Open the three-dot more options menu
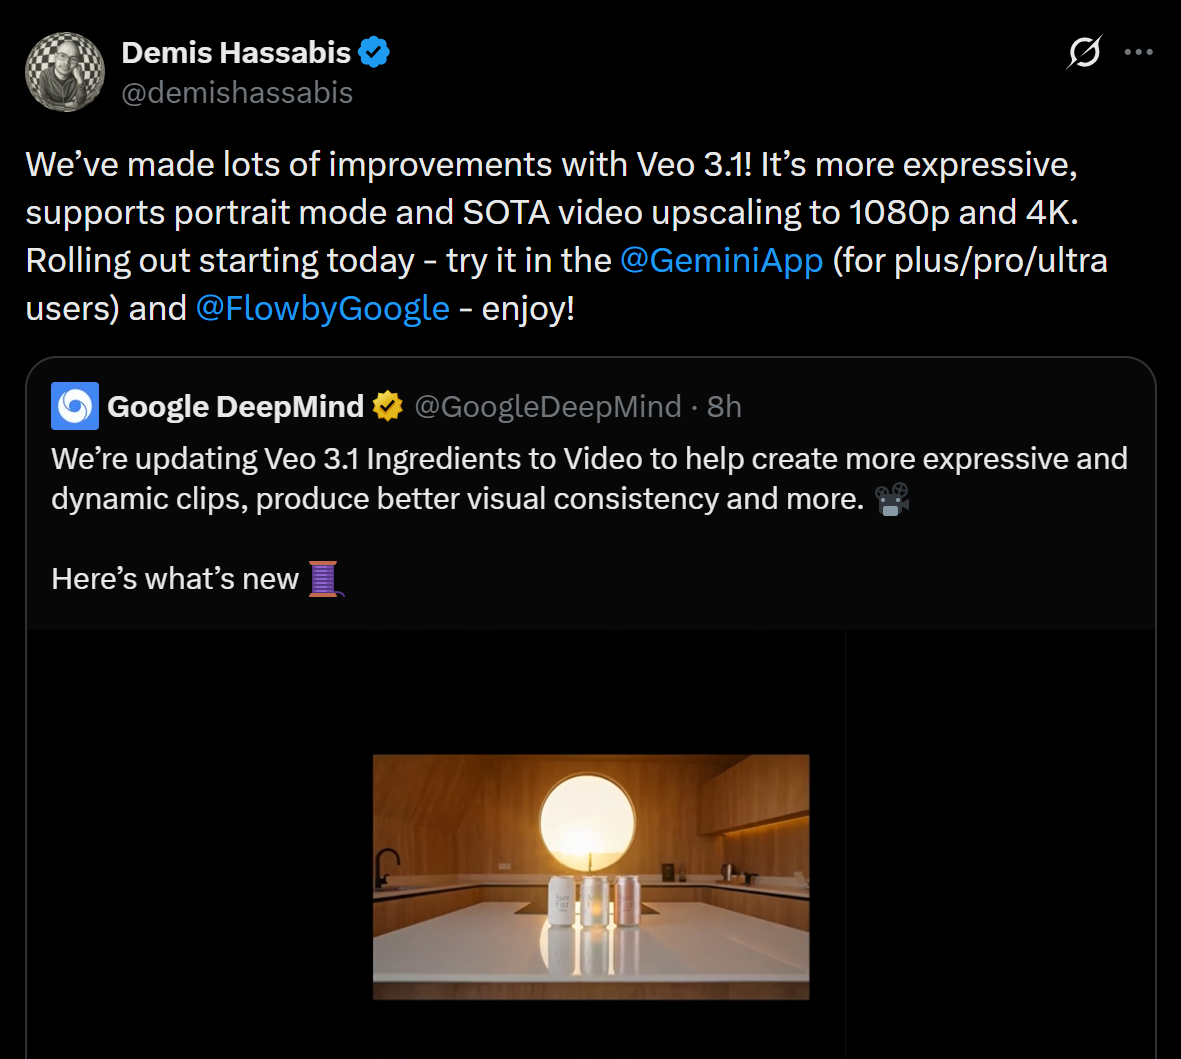The height and width of the screenshot is (1059, 1181). [x=1138, y=52]
